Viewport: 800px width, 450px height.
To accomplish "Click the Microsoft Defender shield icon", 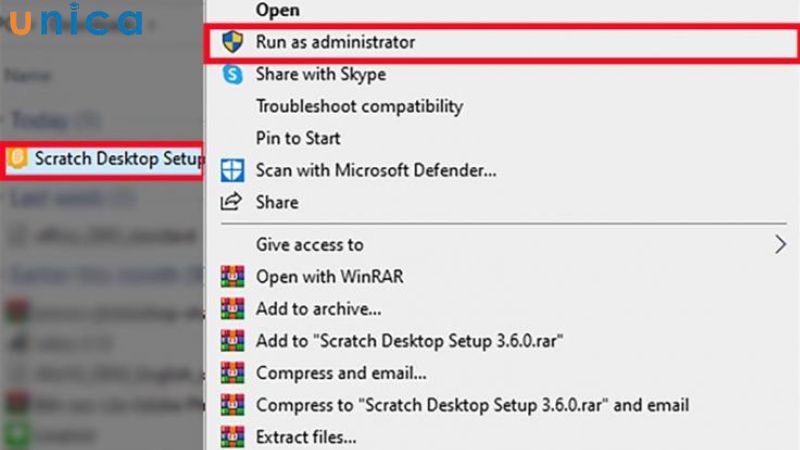I will click(x=233, y=170).
